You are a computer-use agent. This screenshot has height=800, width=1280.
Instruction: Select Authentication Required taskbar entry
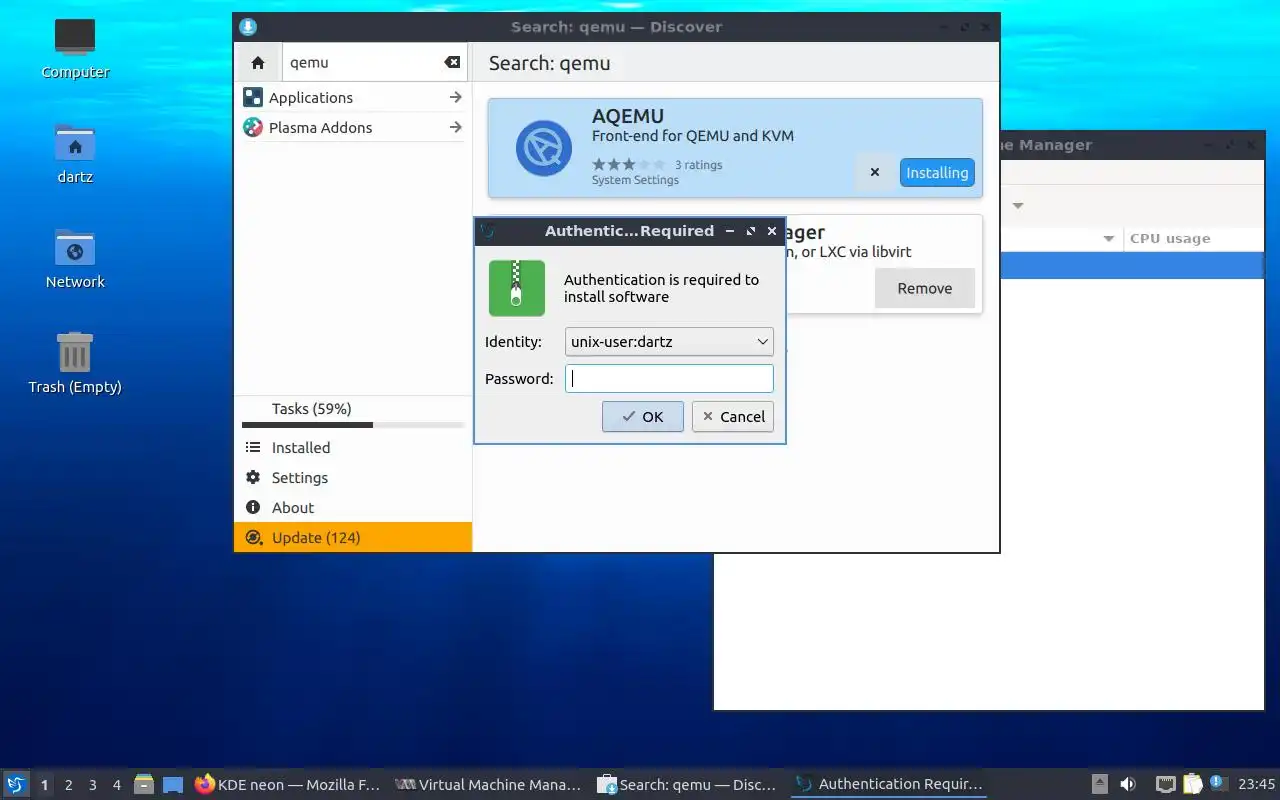click(888, 785)
